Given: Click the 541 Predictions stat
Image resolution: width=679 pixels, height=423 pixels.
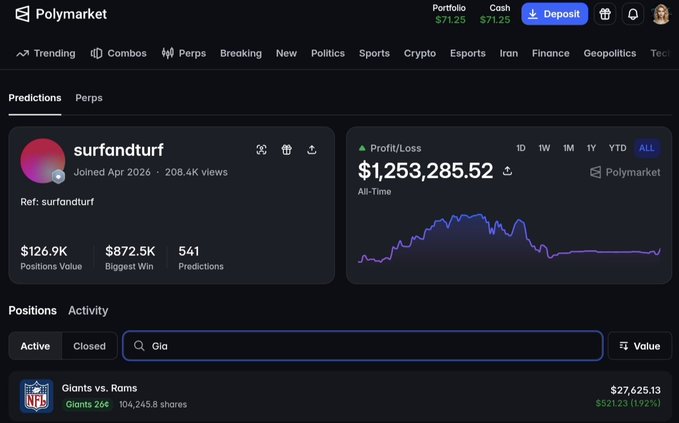Looking at the screenshot, I should (x=201, y=257).
